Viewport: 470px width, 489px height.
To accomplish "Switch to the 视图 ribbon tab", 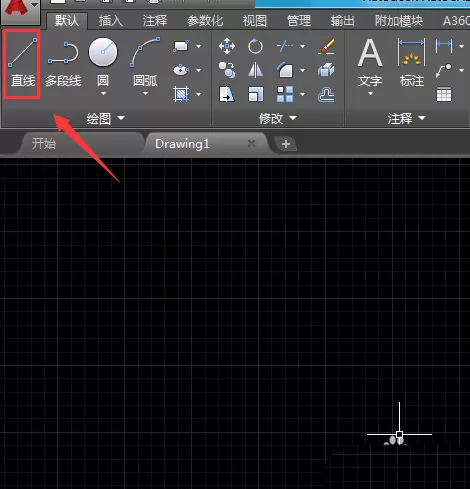I will pos(255,21).
